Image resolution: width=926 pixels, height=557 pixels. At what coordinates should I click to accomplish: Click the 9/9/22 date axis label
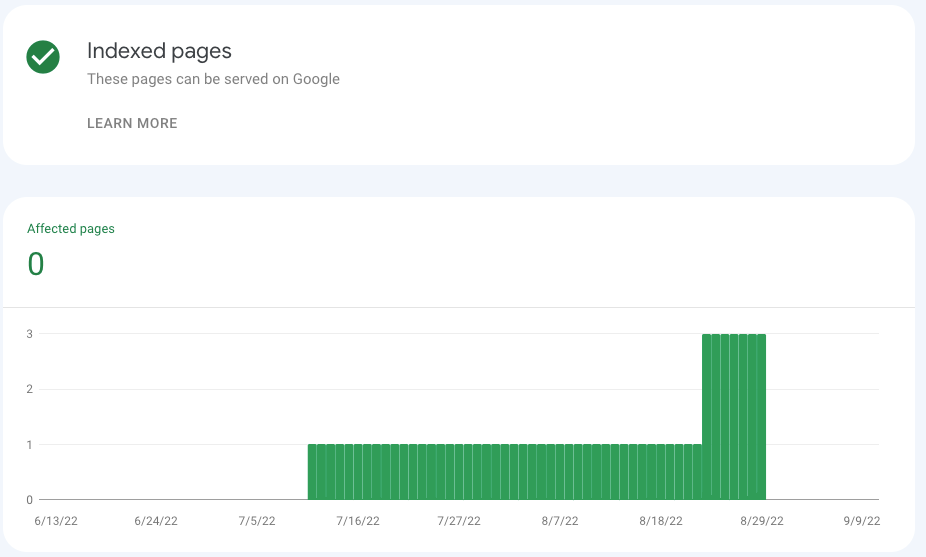[862, 521]
